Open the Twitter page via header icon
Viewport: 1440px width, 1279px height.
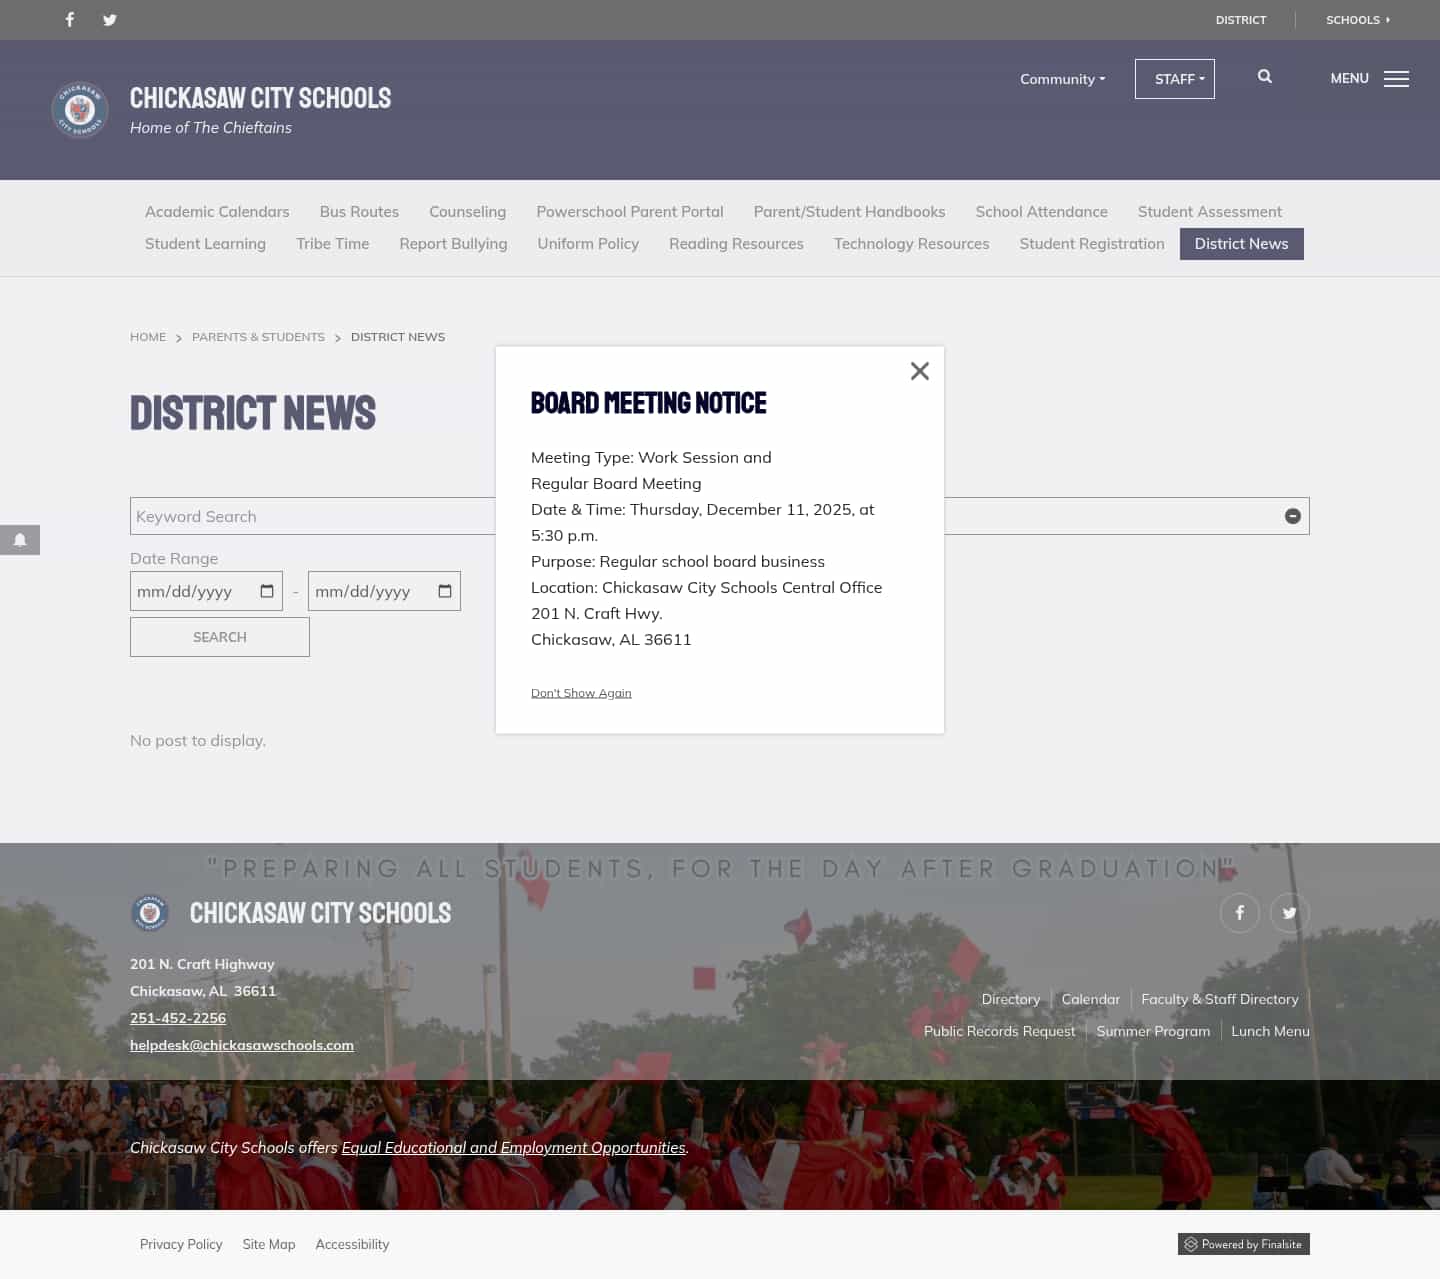(x=109, y=20)
